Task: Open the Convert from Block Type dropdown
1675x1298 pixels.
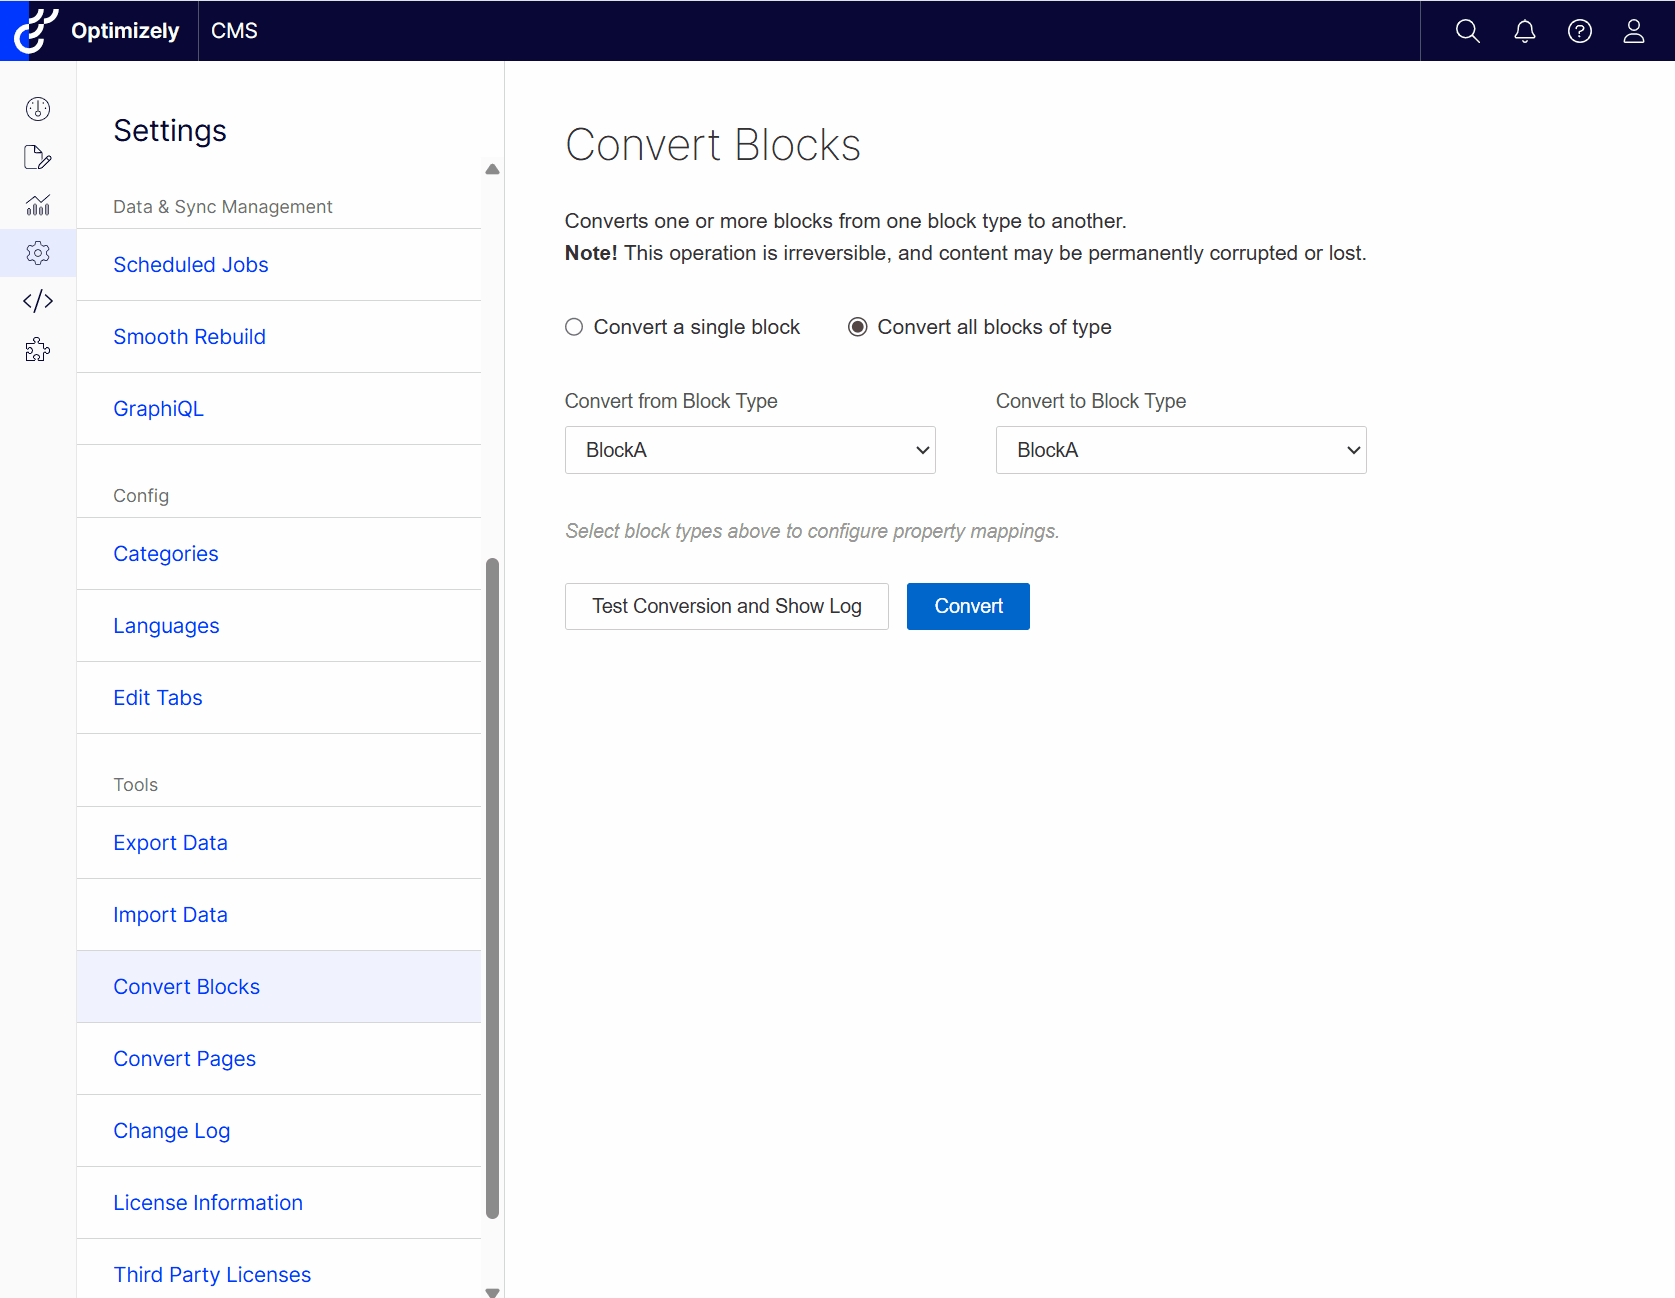Action: (749, 450)
